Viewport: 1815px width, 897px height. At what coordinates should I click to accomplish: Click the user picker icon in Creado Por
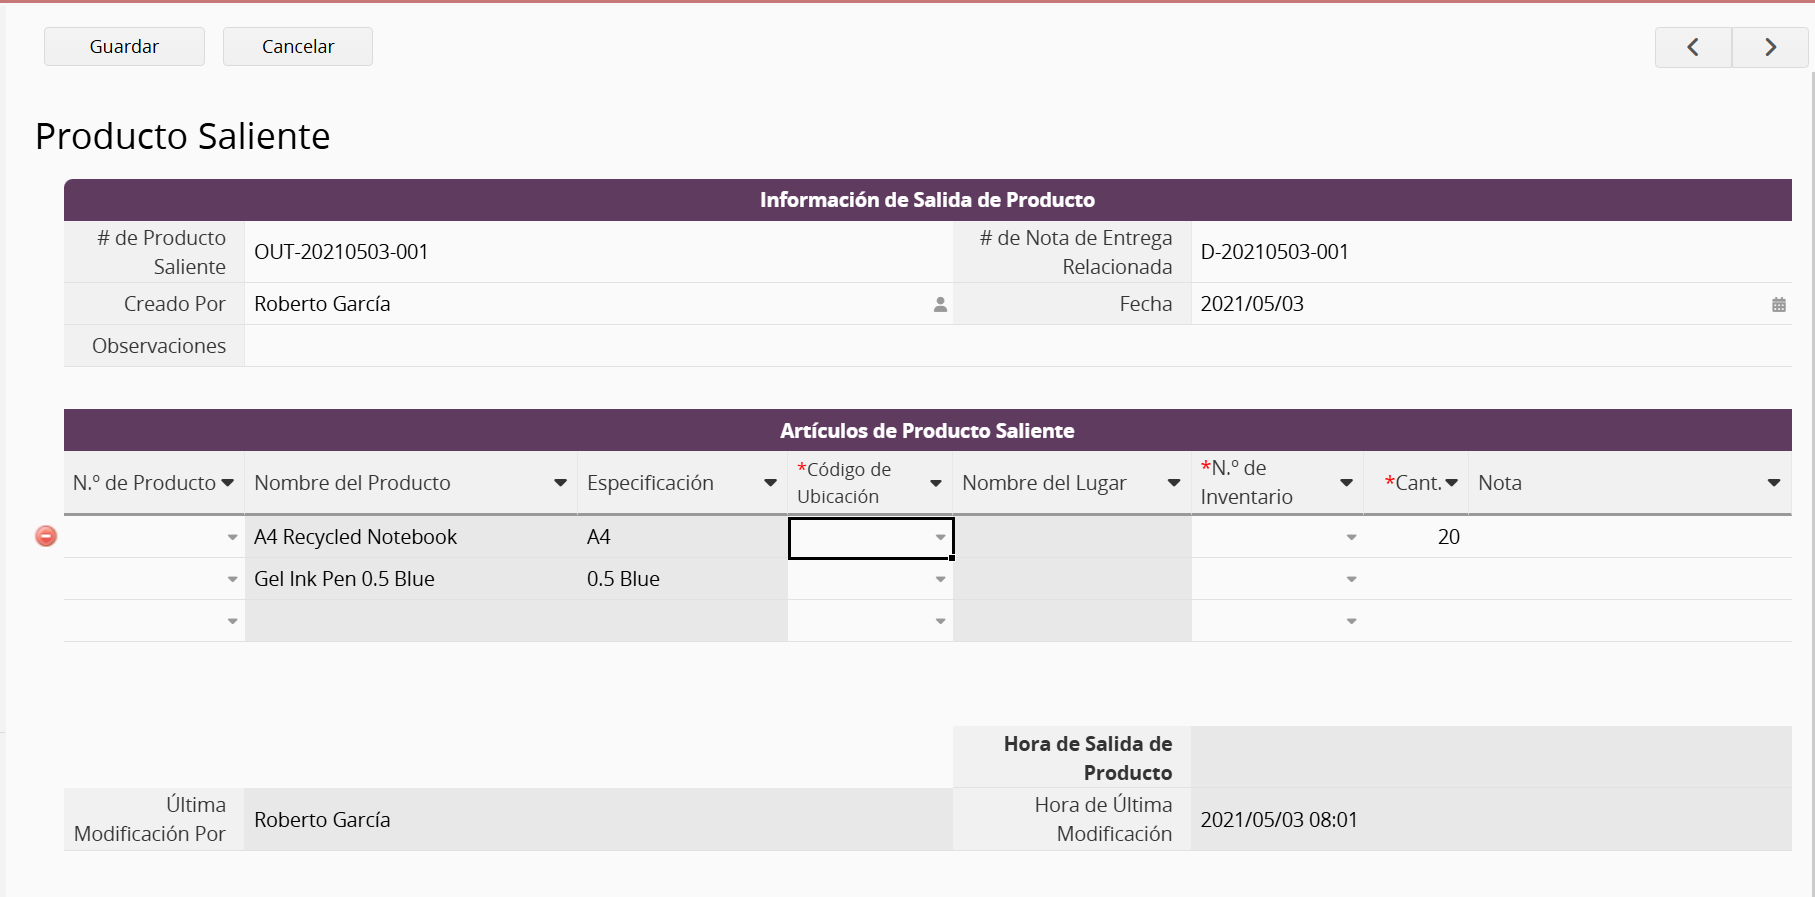[940, 305]
